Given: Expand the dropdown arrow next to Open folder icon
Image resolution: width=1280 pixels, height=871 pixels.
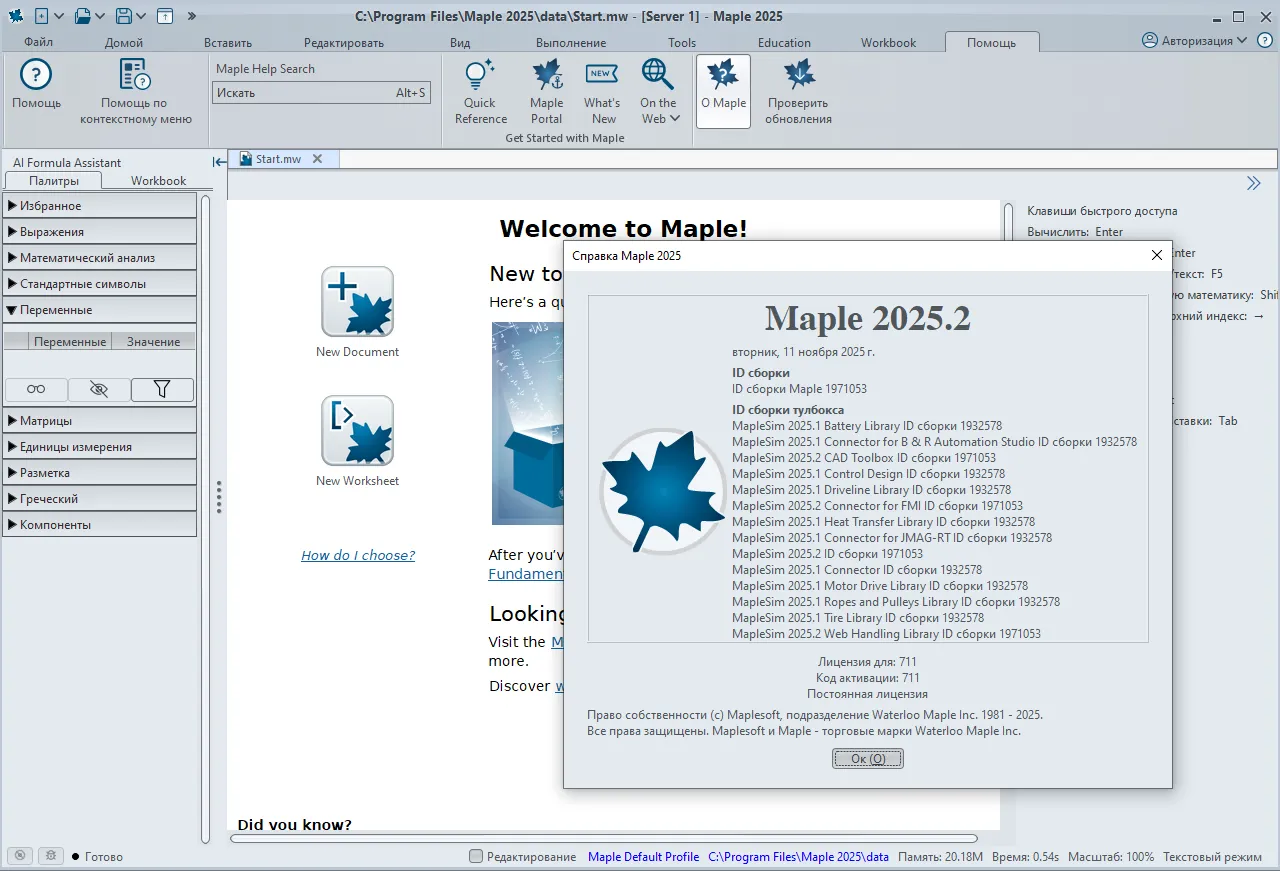Looking at the screenshot, I should 100,16.
